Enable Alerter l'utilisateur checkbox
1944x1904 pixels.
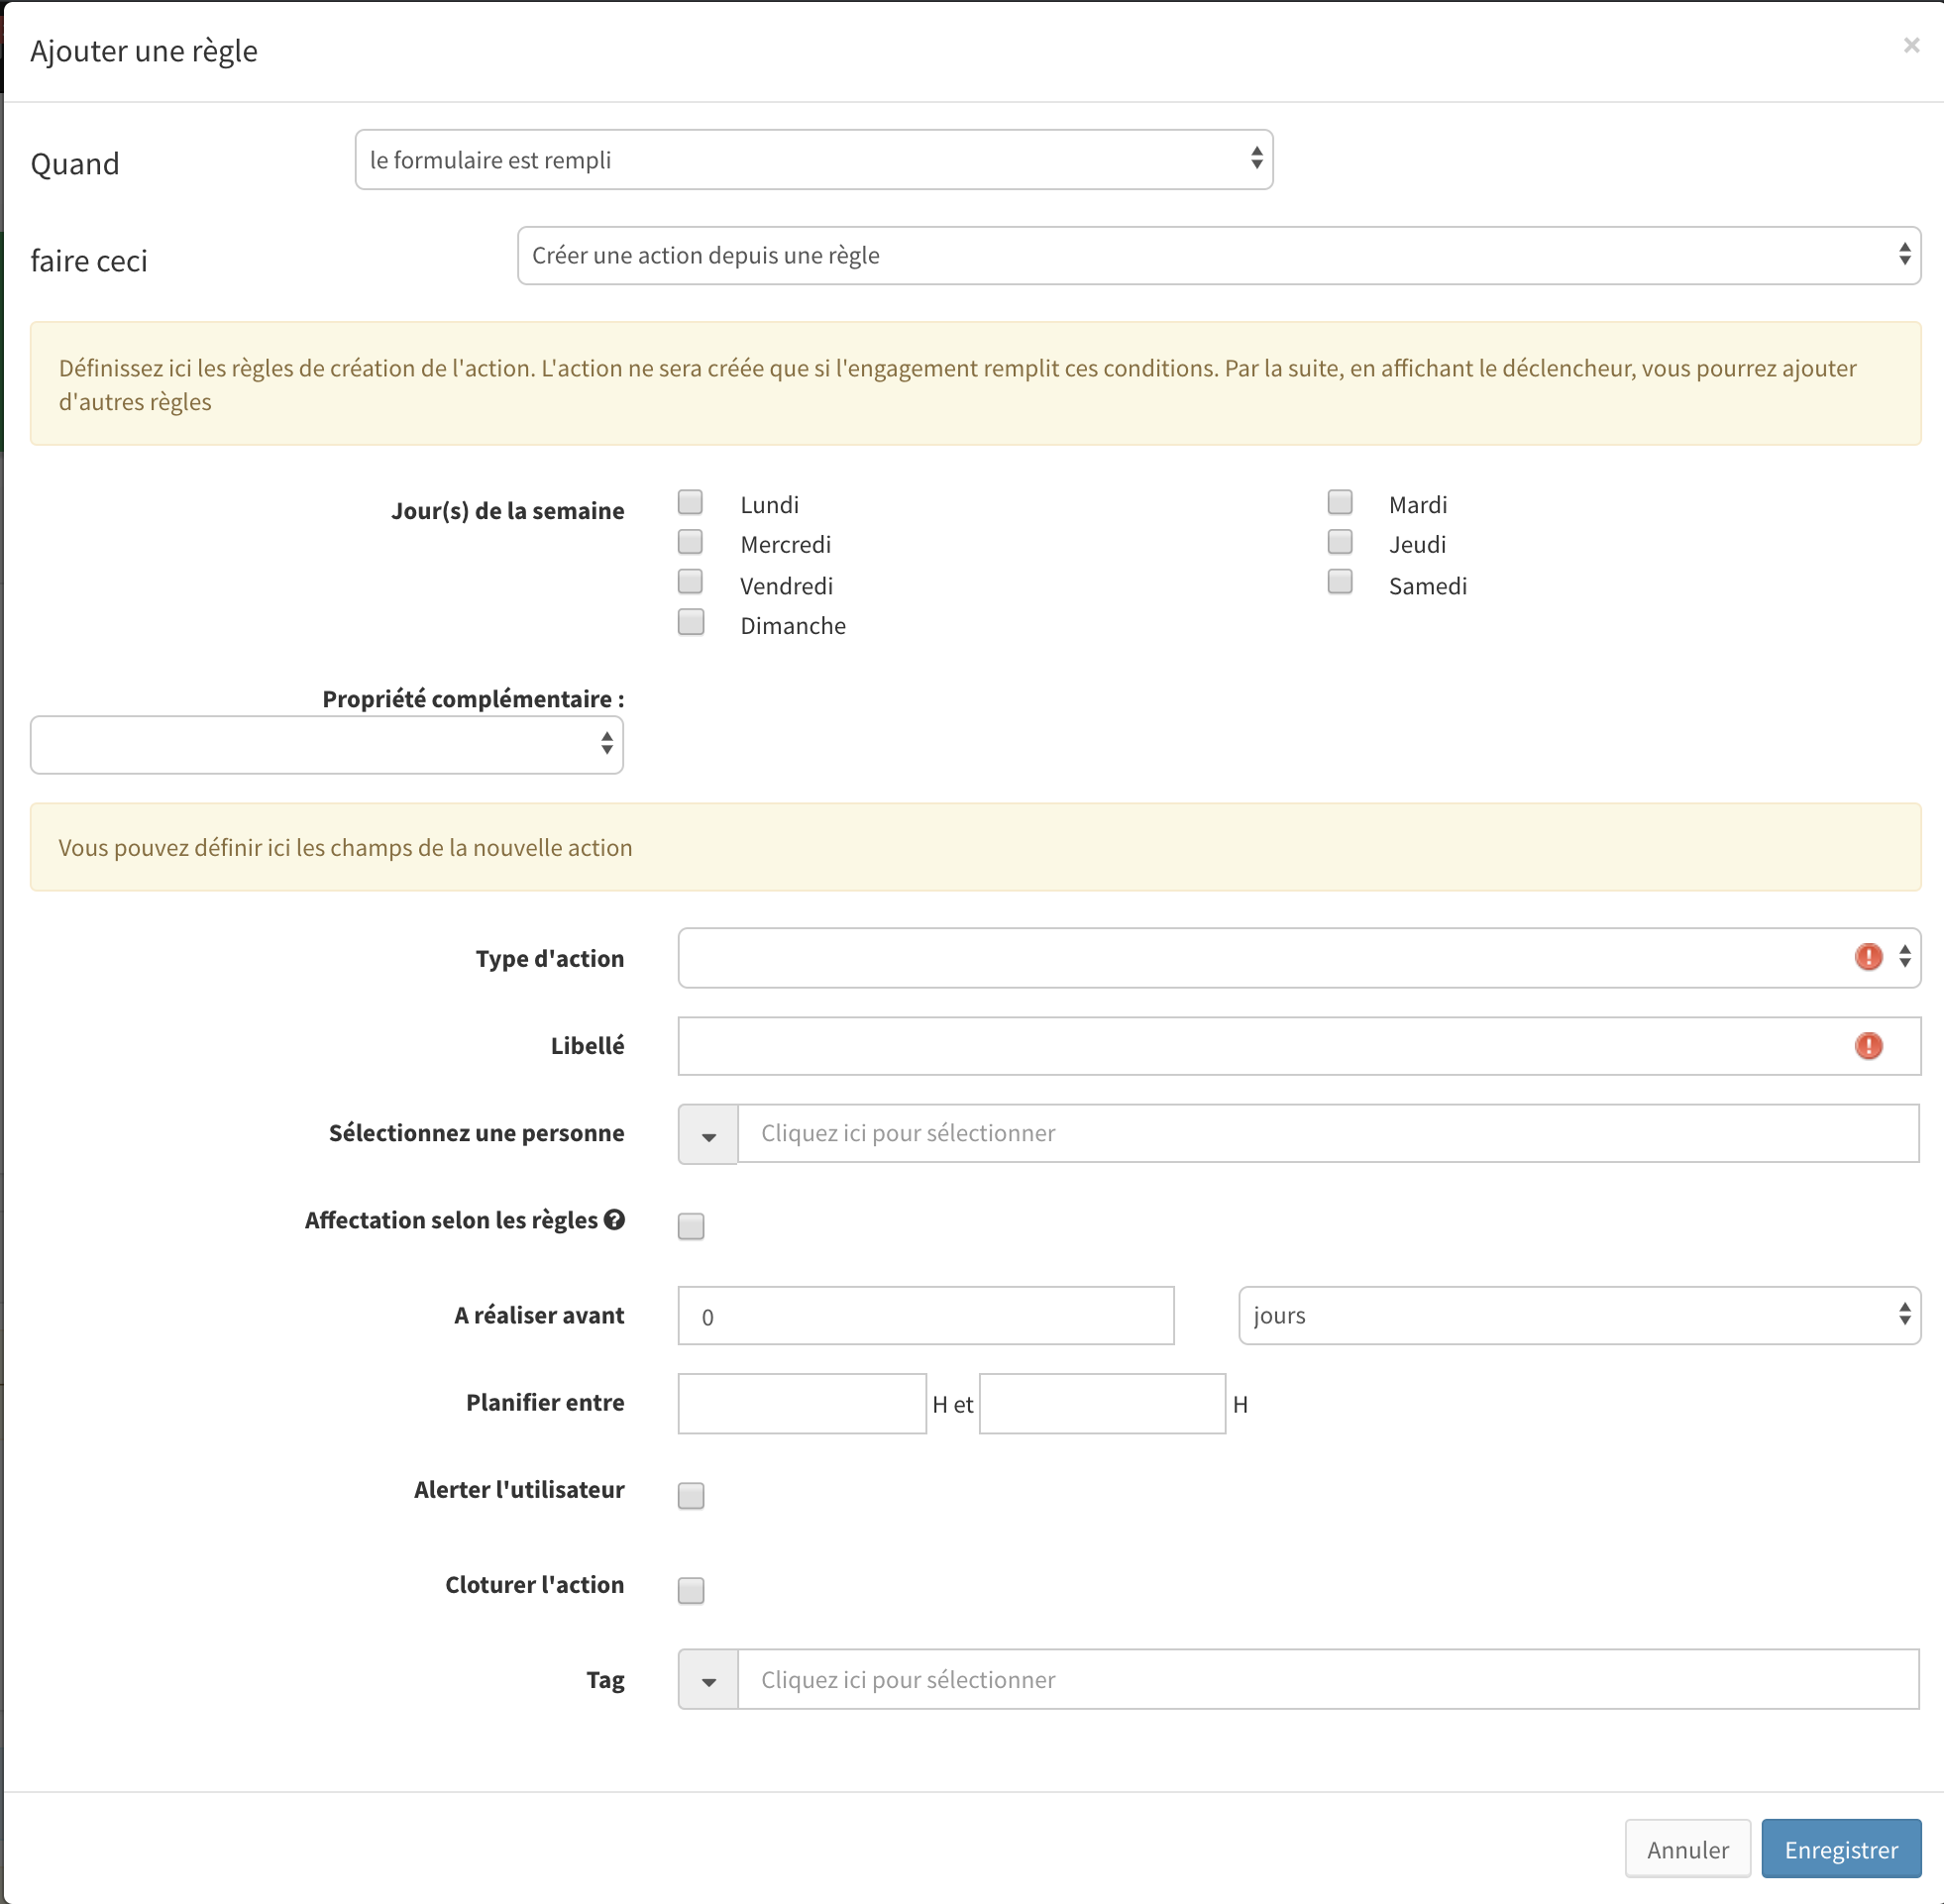click(690, 1495)
